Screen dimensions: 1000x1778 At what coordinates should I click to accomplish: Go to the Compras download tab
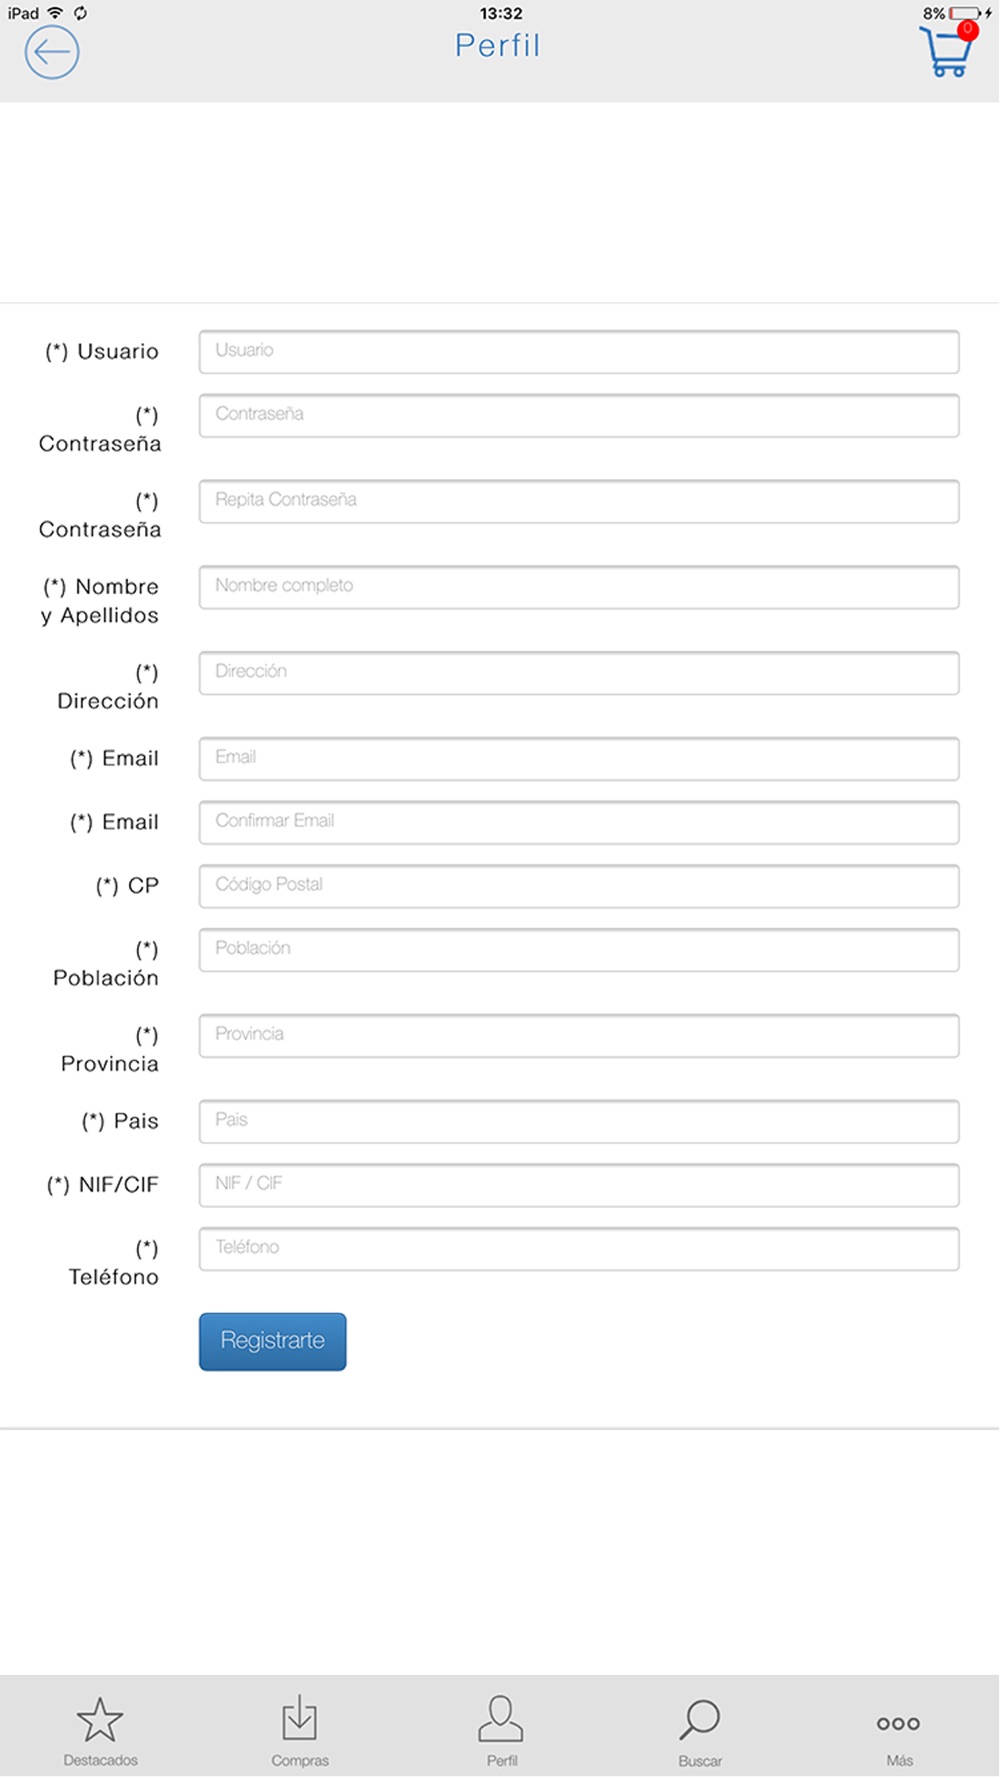tap(300, 1731)
